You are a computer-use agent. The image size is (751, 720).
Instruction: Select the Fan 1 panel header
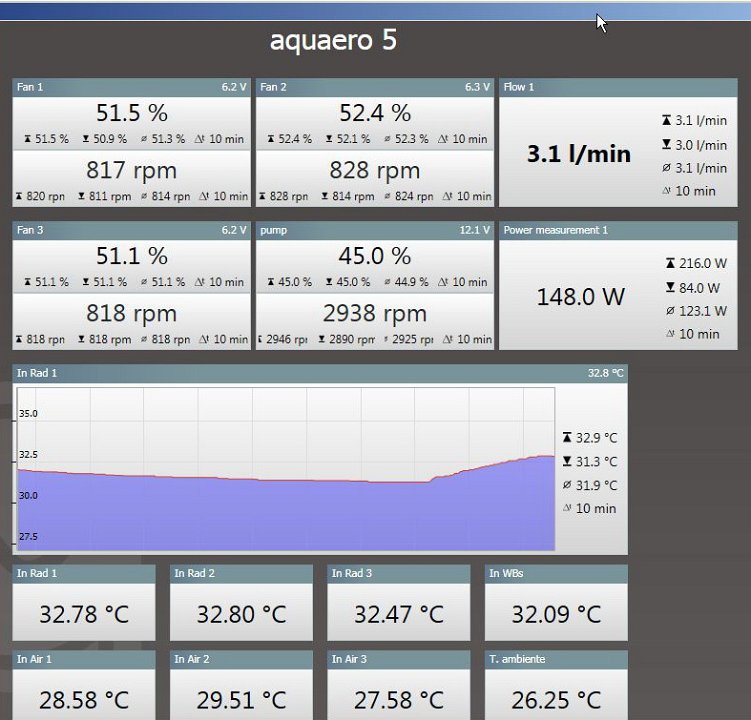[x=131, y=87]
